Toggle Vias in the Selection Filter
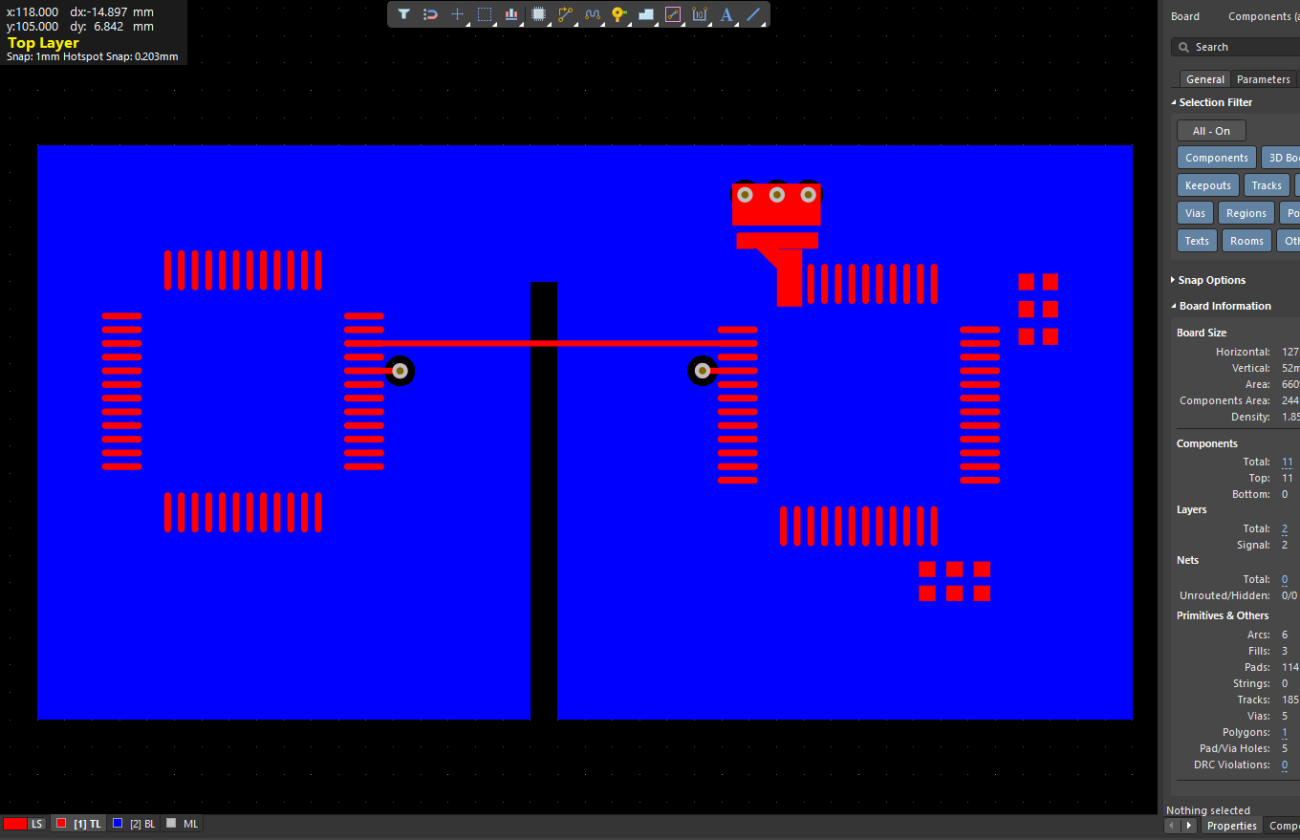The height and width of the screenshot is (840, 1300). point(1195,212)
